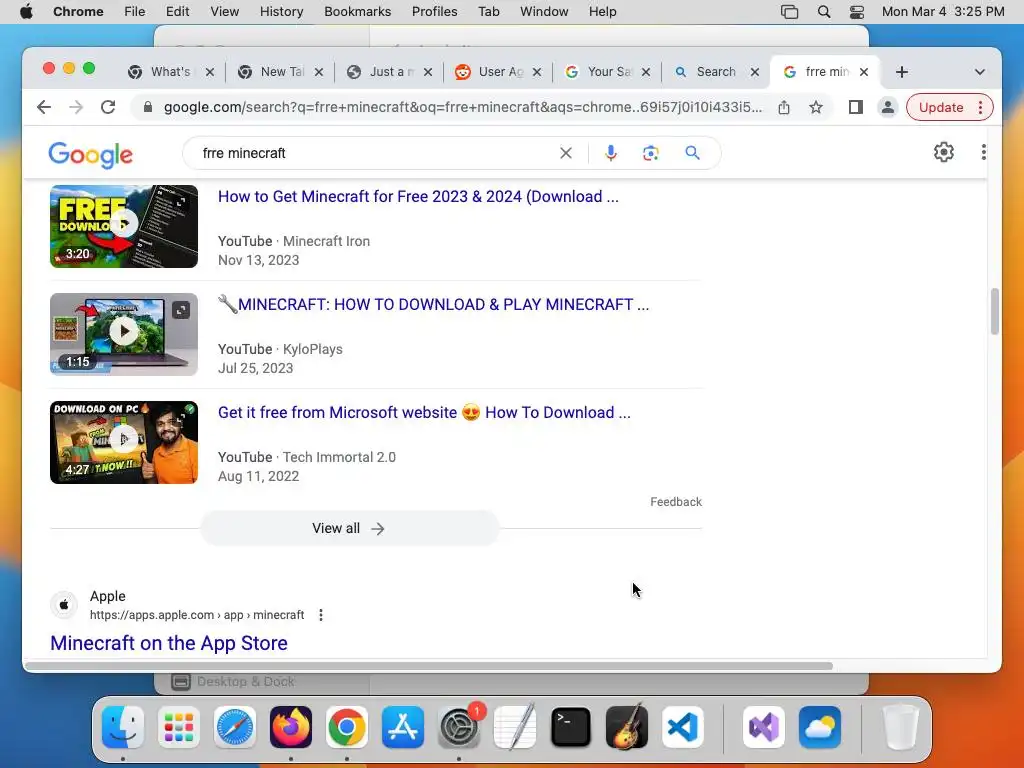Click the address bar URL
Image resolution: width=1024 pixels, height=768 pixels.
pos(462,107)
